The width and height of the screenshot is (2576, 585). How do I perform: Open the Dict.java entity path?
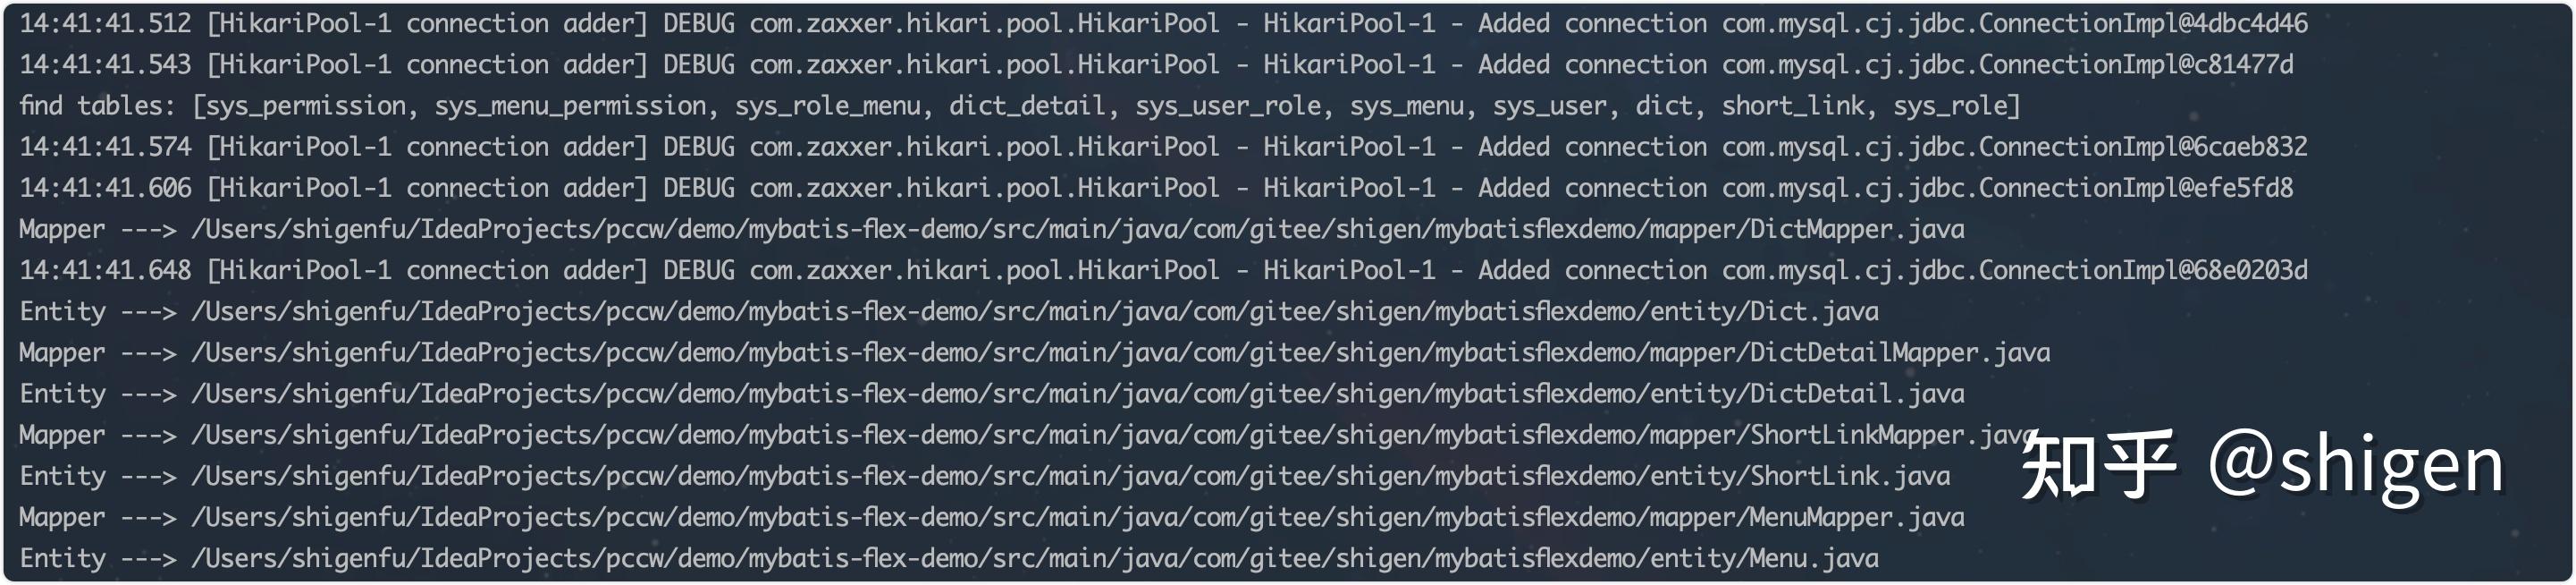1034,311
